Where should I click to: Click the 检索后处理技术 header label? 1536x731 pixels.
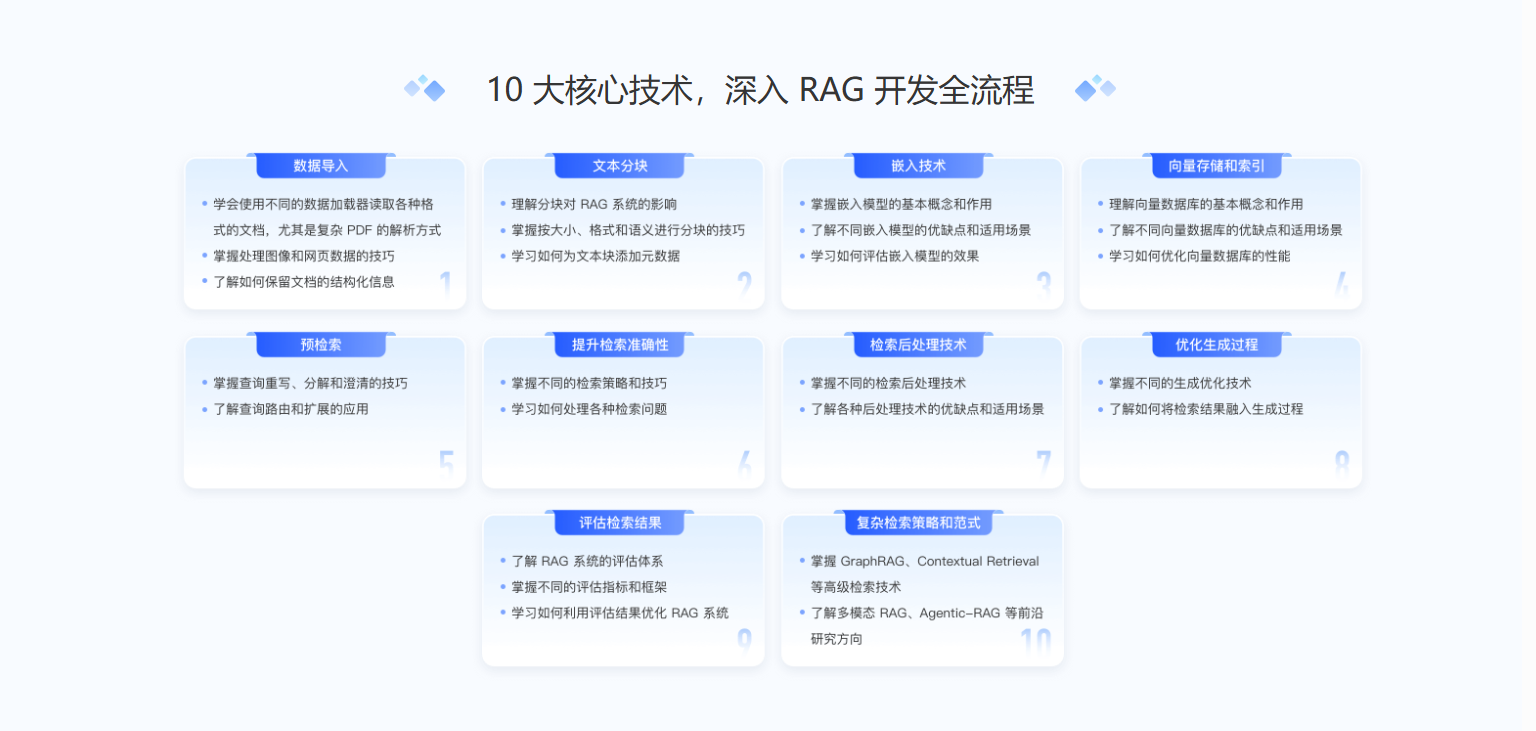918,345
